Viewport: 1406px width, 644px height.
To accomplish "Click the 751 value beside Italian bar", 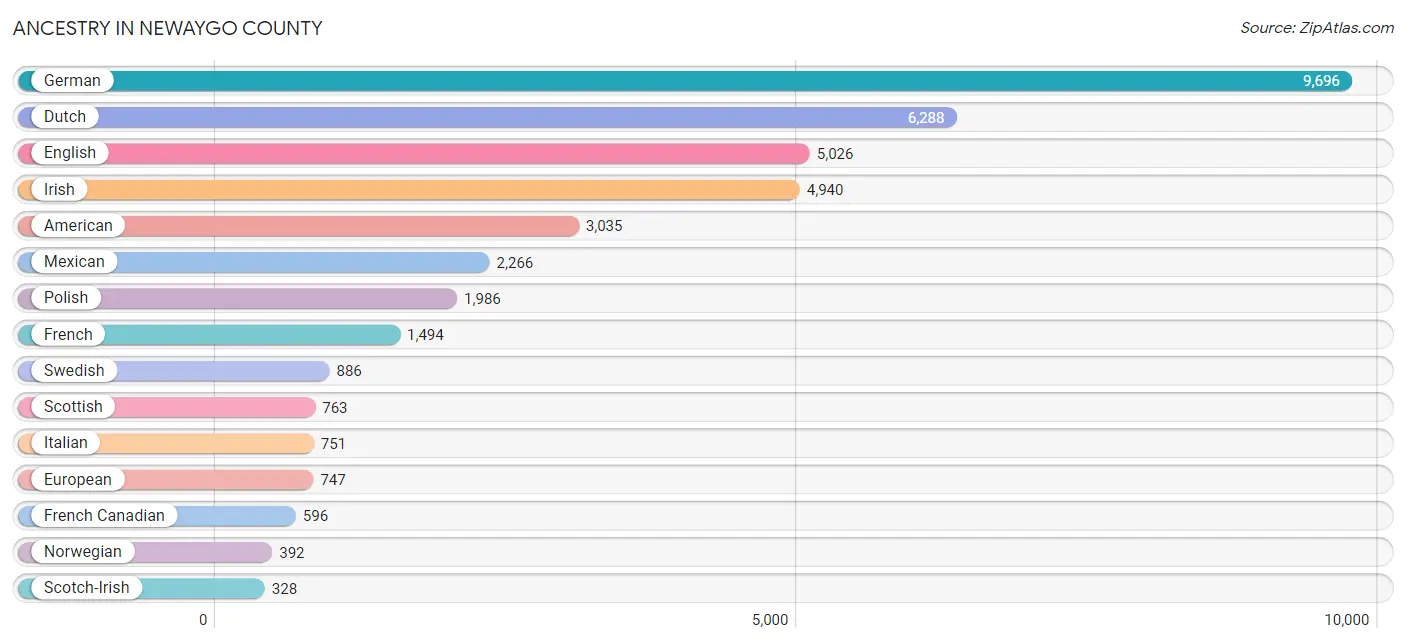I will [333, 443].
